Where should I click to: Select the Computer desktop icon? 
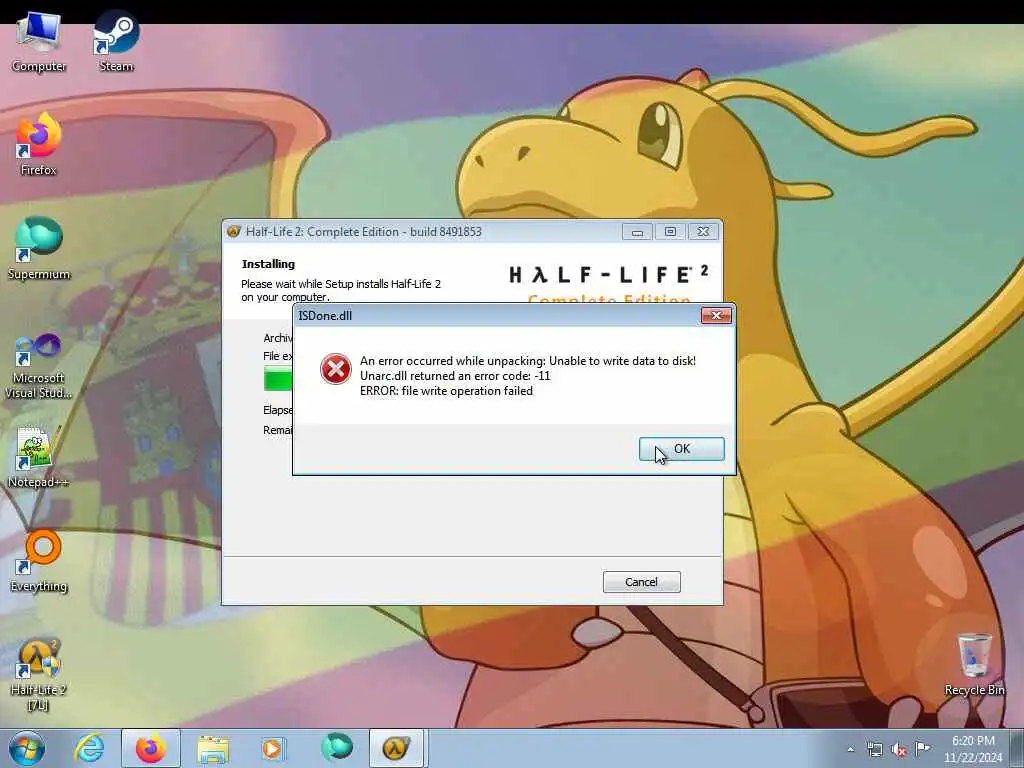tap(39, 41)
